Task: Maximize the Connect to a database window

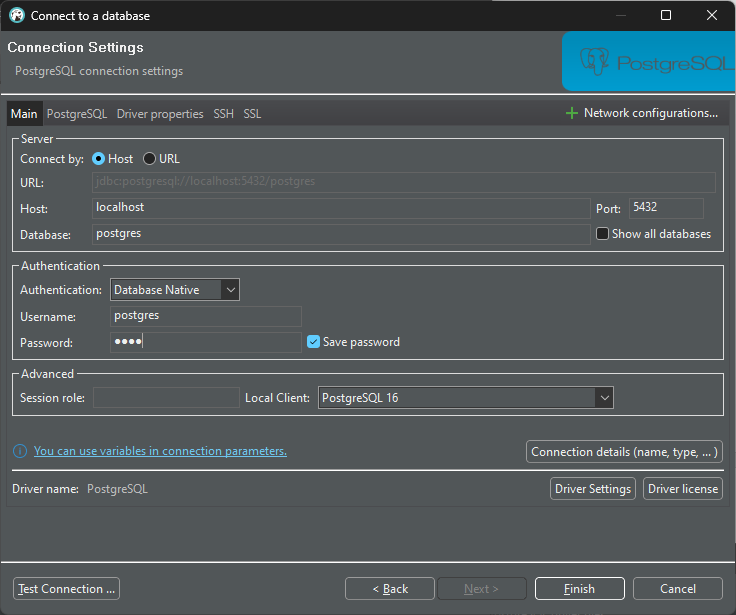Action: point(666,15)
